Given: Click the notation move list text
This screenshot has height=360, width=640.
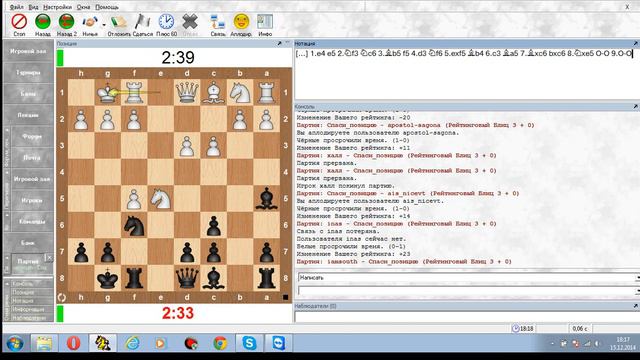Looking at the screenshot, I should (x=464, y=53).
